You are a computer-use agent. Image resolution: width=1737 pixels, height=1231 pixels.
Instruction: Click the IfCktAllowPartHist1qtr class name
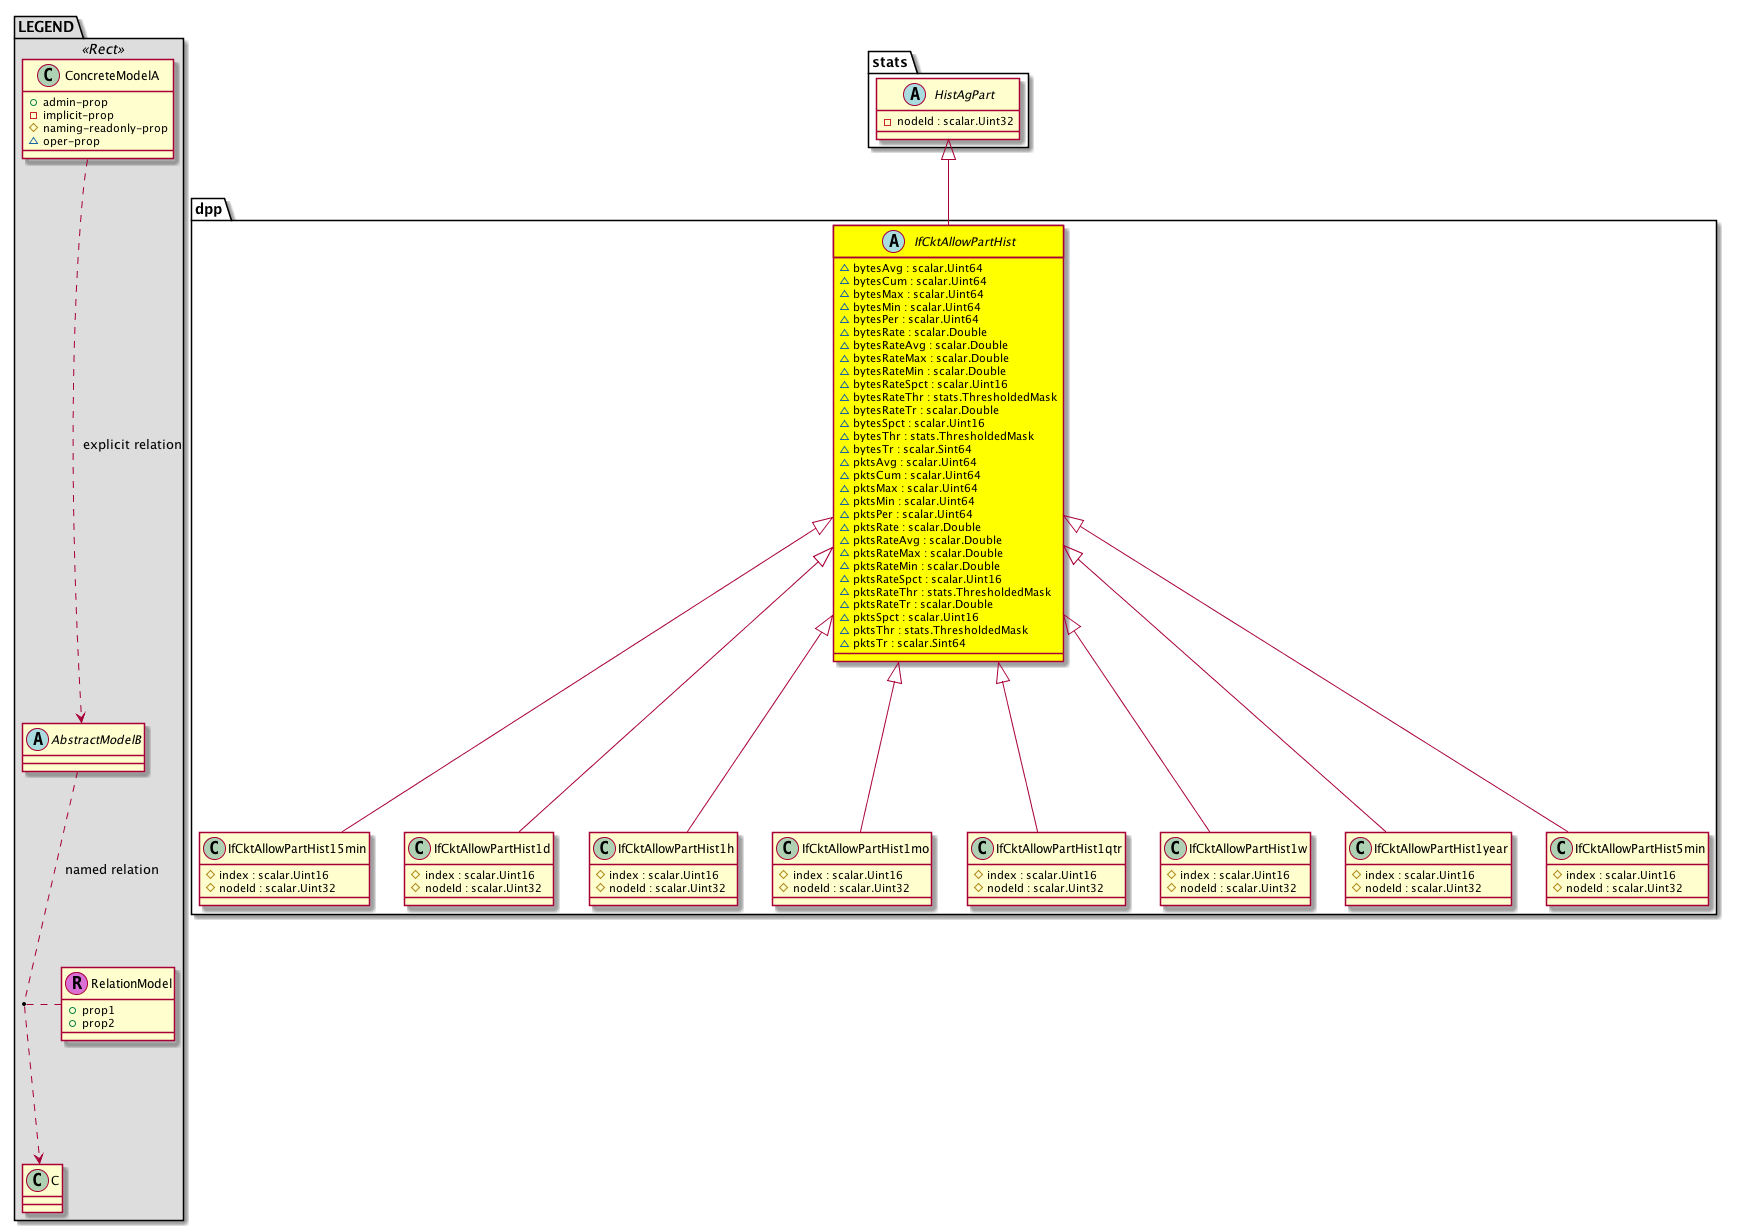pyautogui.click(x=1058, y=849)
